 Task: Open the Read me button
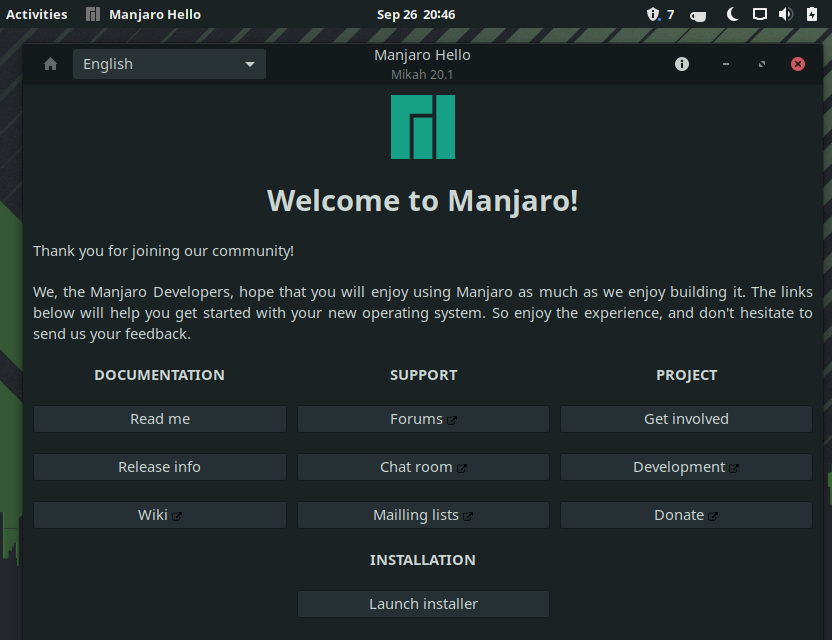tap(160, 419)
